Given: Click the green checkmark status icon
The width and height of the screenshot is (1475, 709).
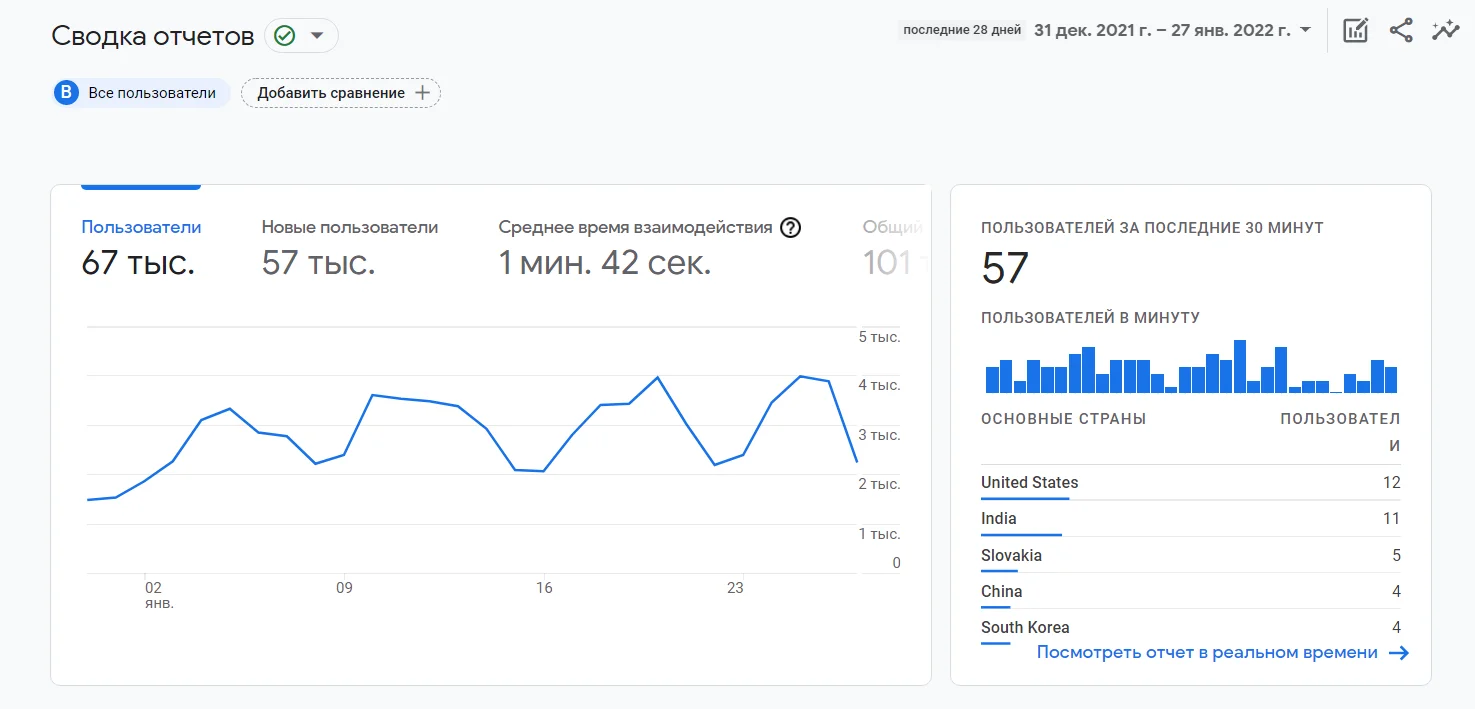Looking at the screenshot, I should [x=285, y=36].
